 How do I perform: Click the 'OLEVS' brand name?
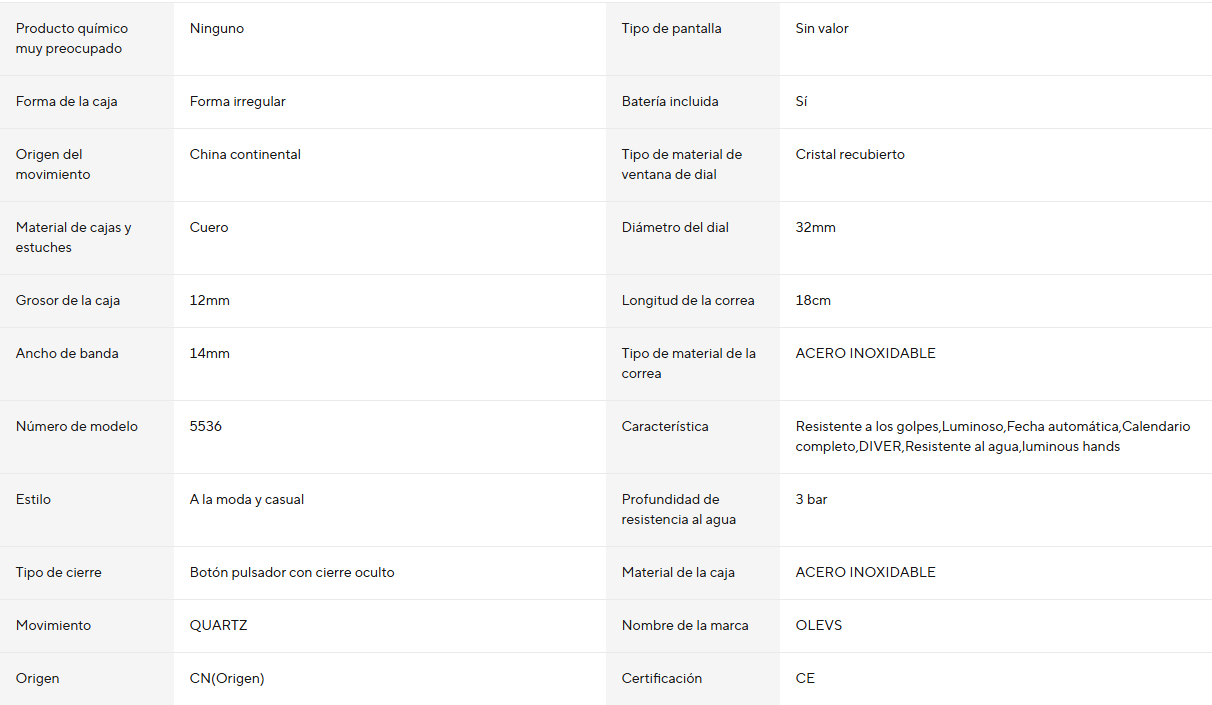[x=819, y=625]
